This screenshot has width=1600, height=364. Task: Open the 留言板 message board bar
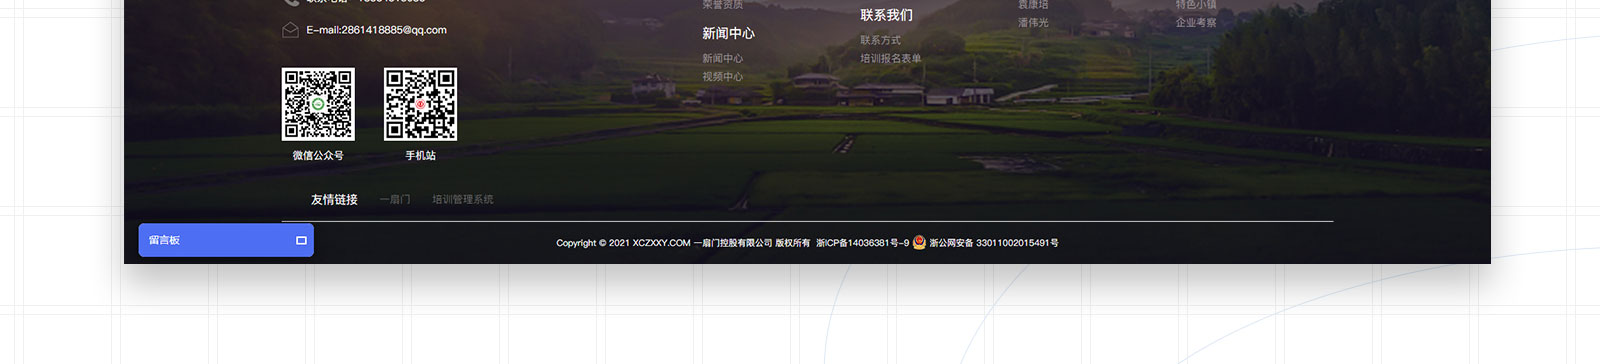[x=226, y=240]
